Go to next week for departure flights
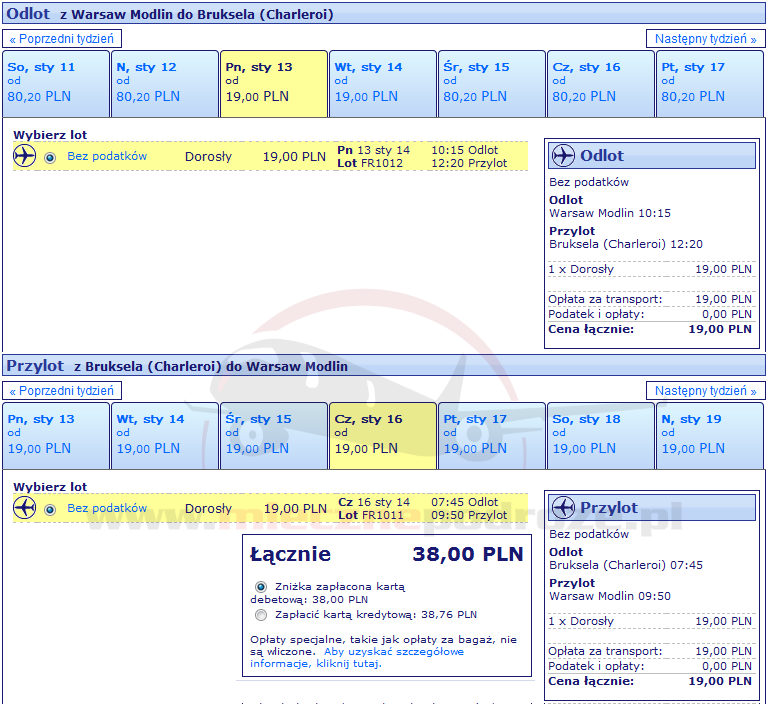 point(705,39)
